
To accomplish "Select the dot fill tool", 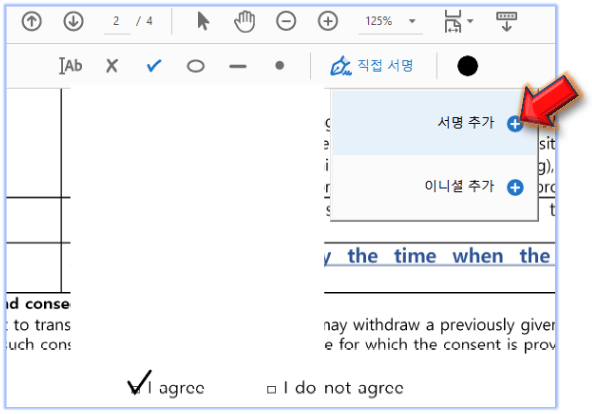I will (279, 66).
